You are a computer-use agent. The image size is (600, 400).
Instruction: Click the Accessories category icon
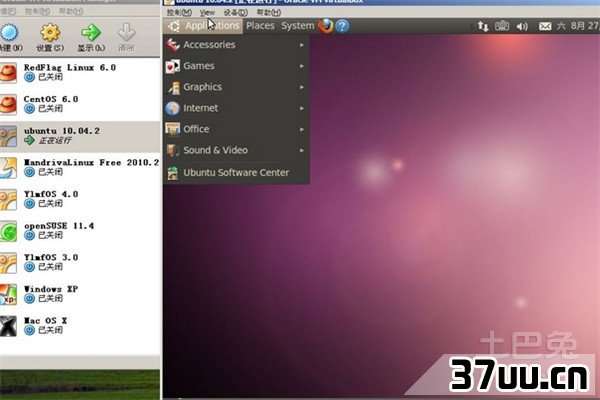pyautogui.click(x=173, y=45)
